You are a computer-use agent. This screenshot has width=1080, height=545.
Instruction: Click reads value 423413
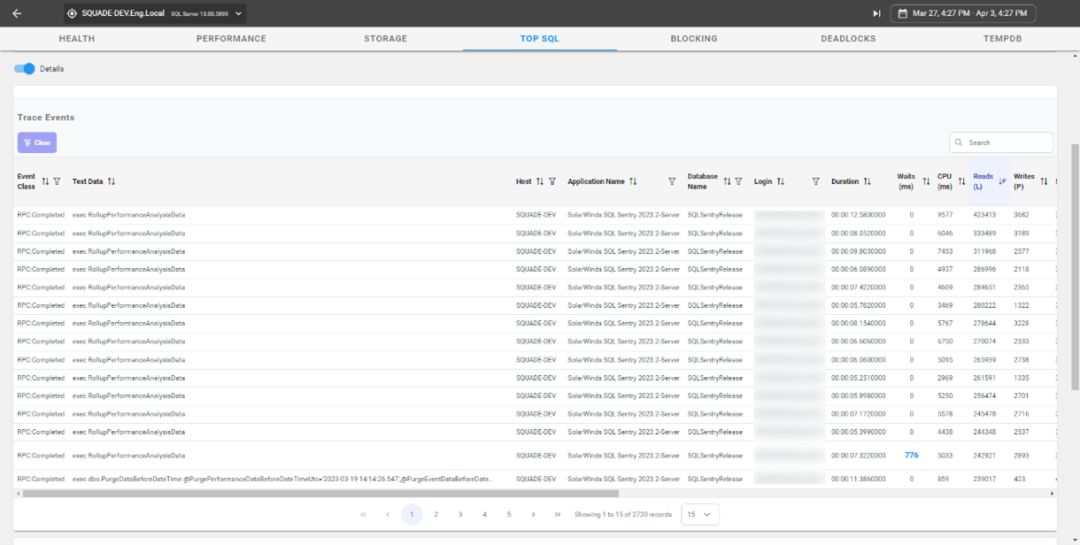[x=985, y=214]
